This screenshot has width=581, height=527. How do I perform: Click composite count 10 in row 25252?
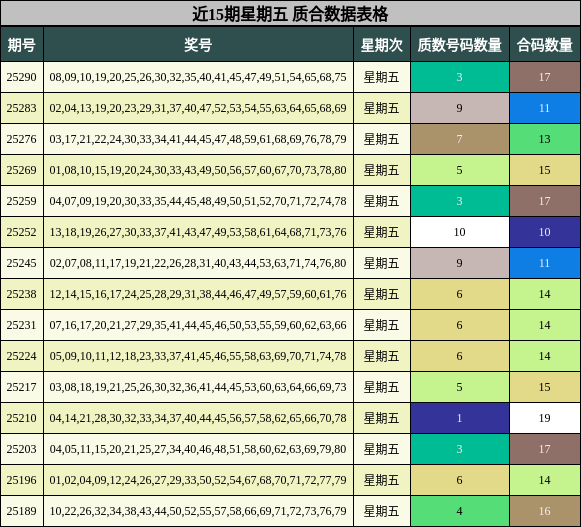point(545,232)
